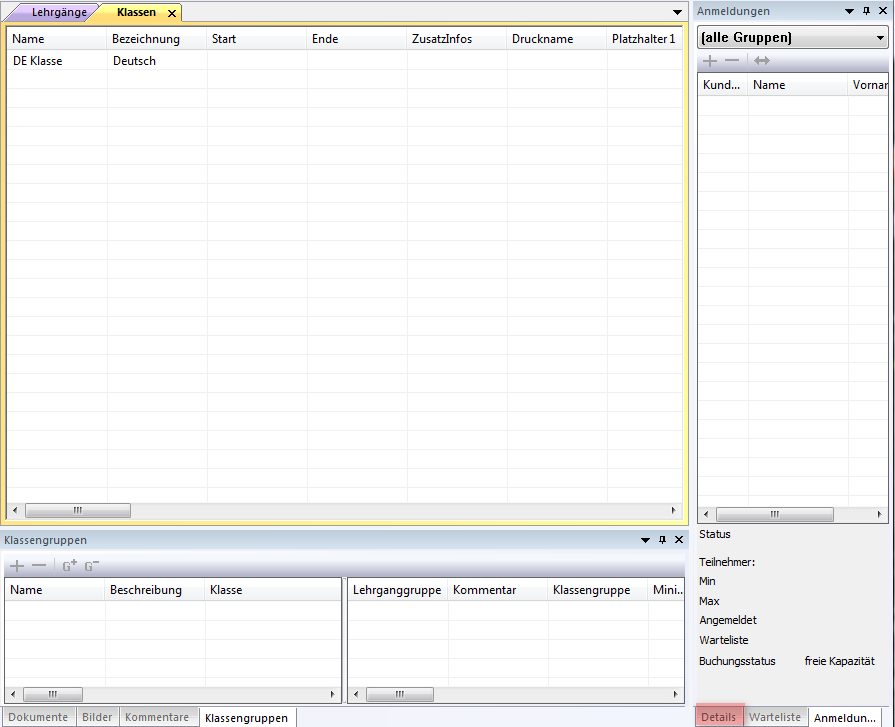Viewport: 895px width, 727px height.
Task: Switch to the Lehrgänge tab
Action: point(59,13)
